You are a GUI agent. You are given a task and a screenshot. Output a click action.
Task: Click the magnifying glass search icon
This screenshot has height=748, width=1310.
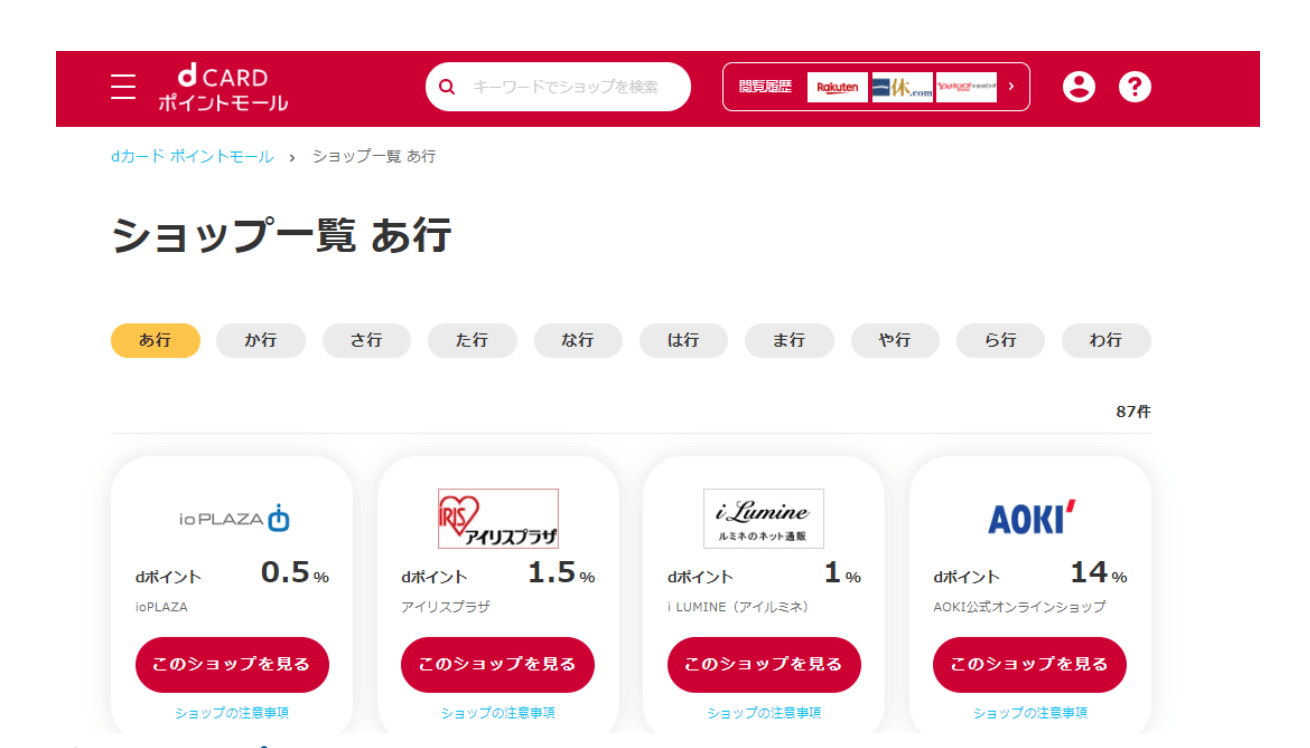coord(447,87)
